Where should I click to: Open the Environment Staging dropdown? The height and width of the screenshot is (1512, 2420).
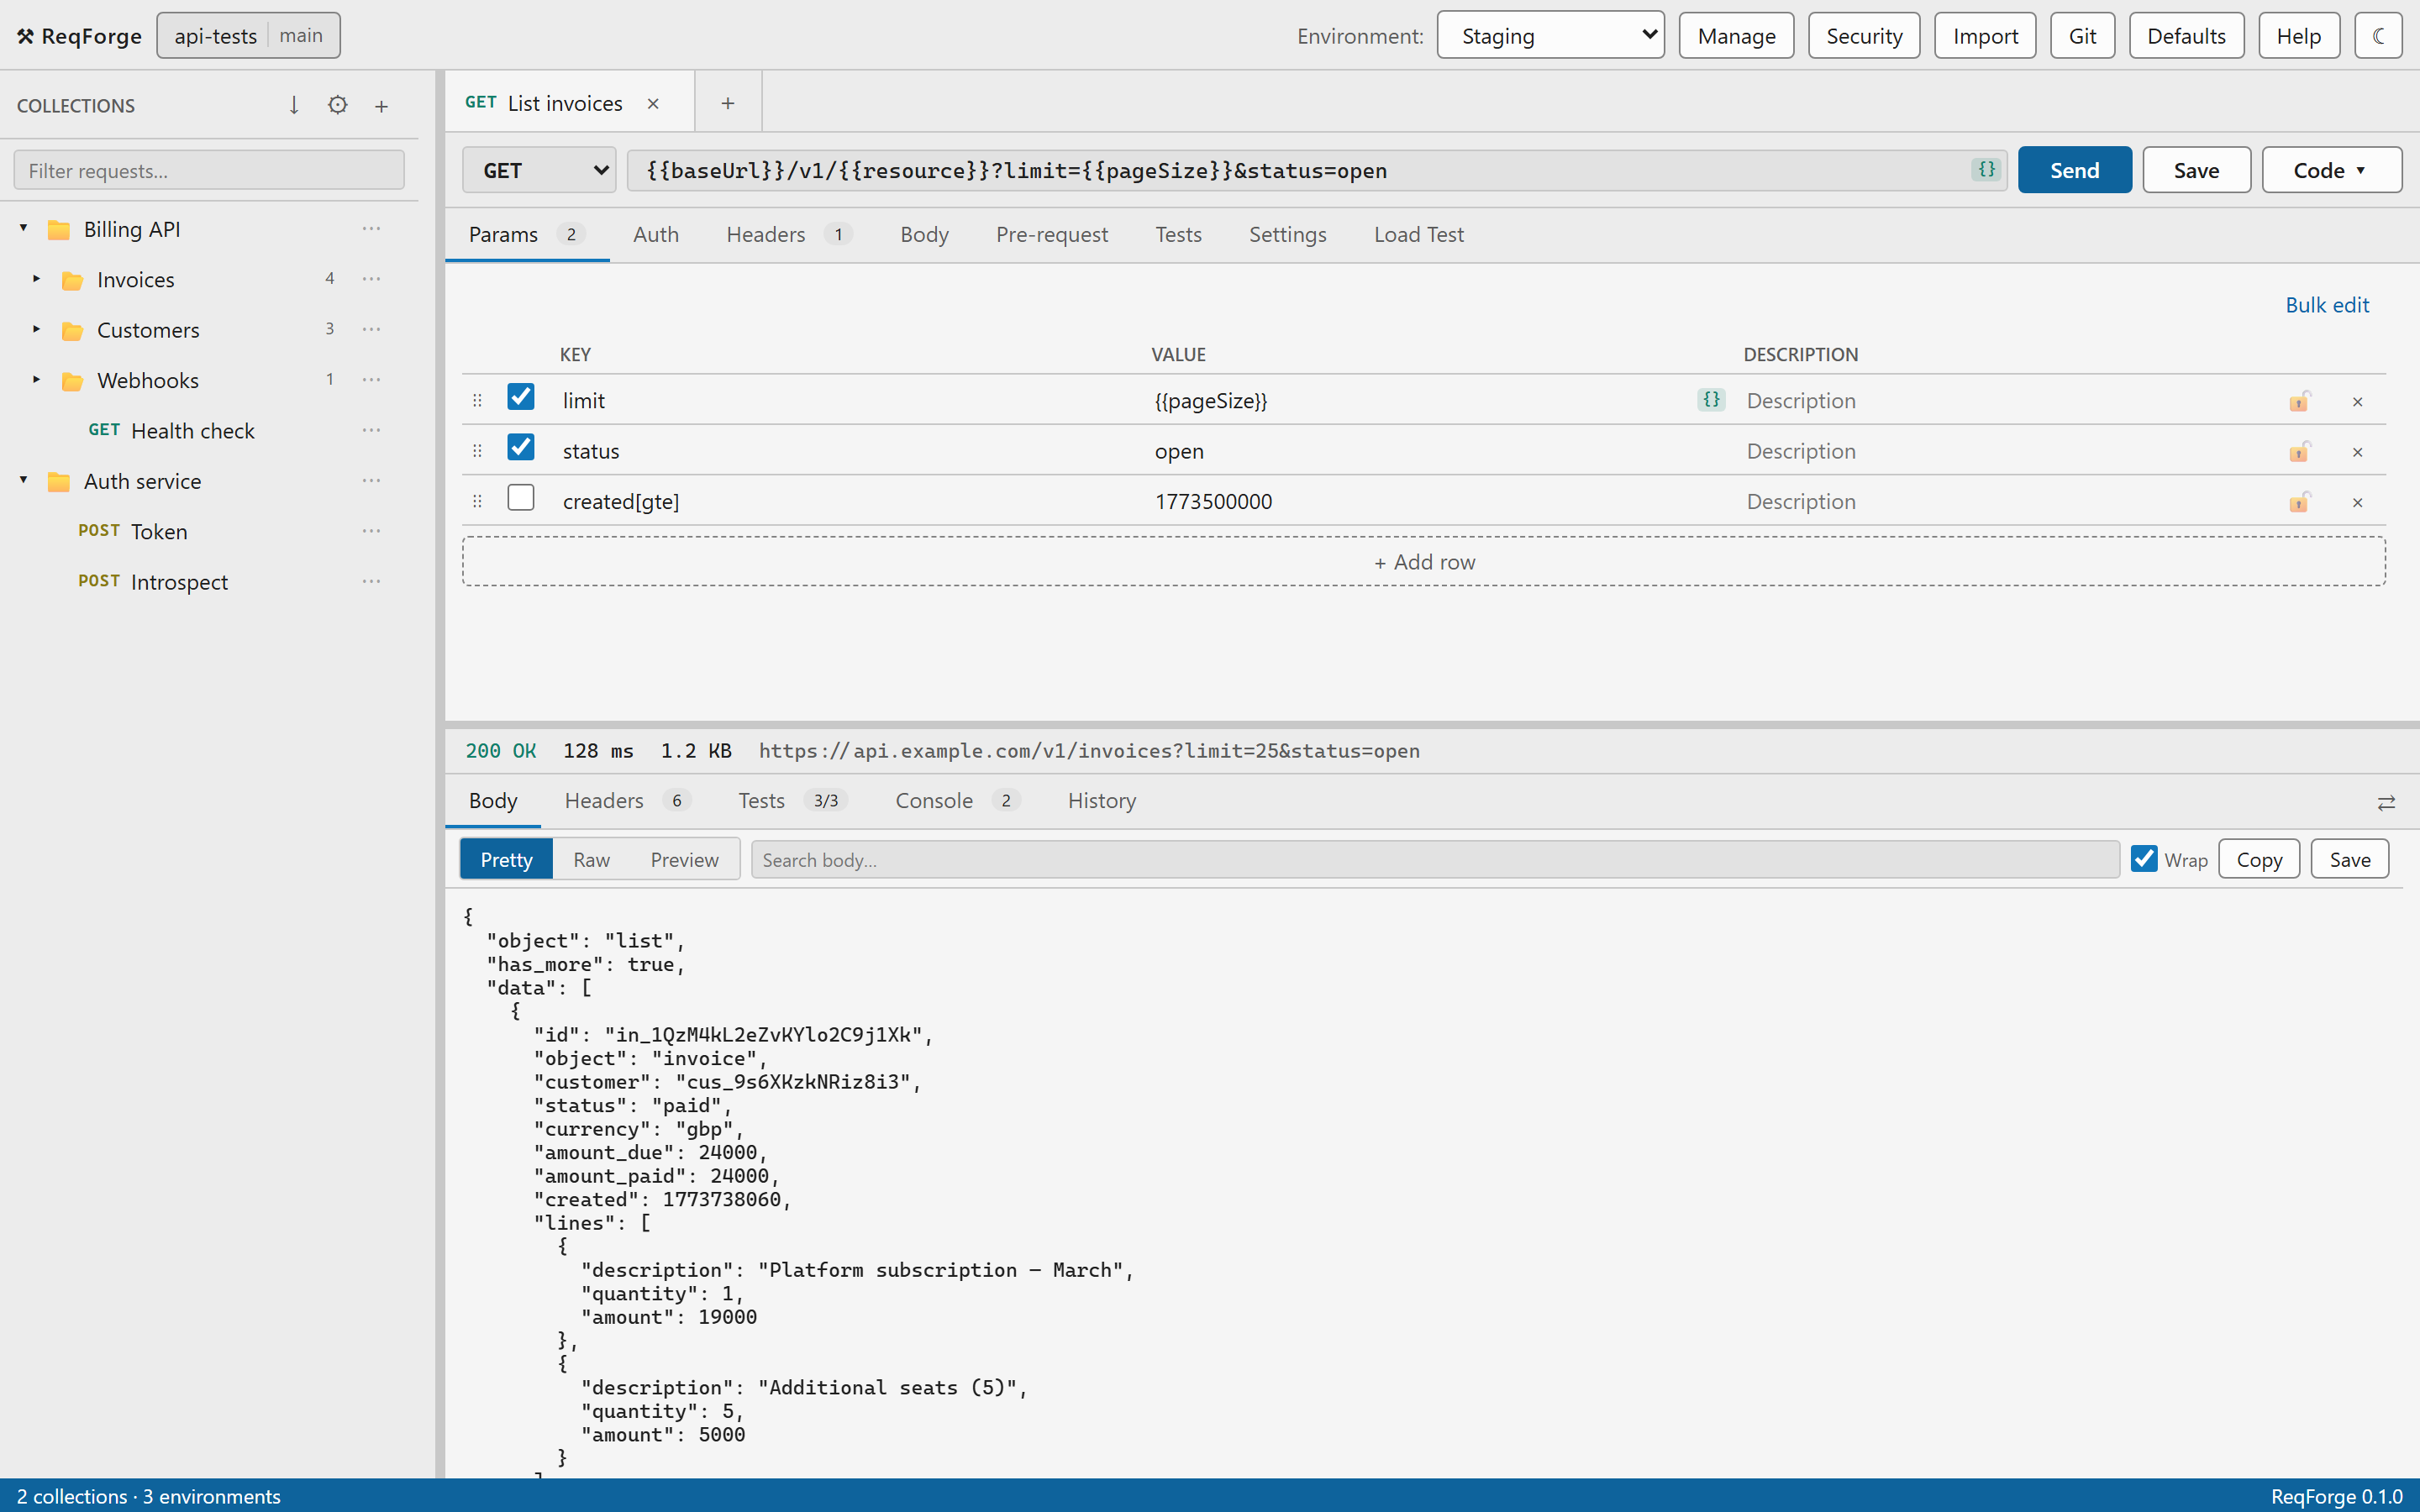point(1550,36)
